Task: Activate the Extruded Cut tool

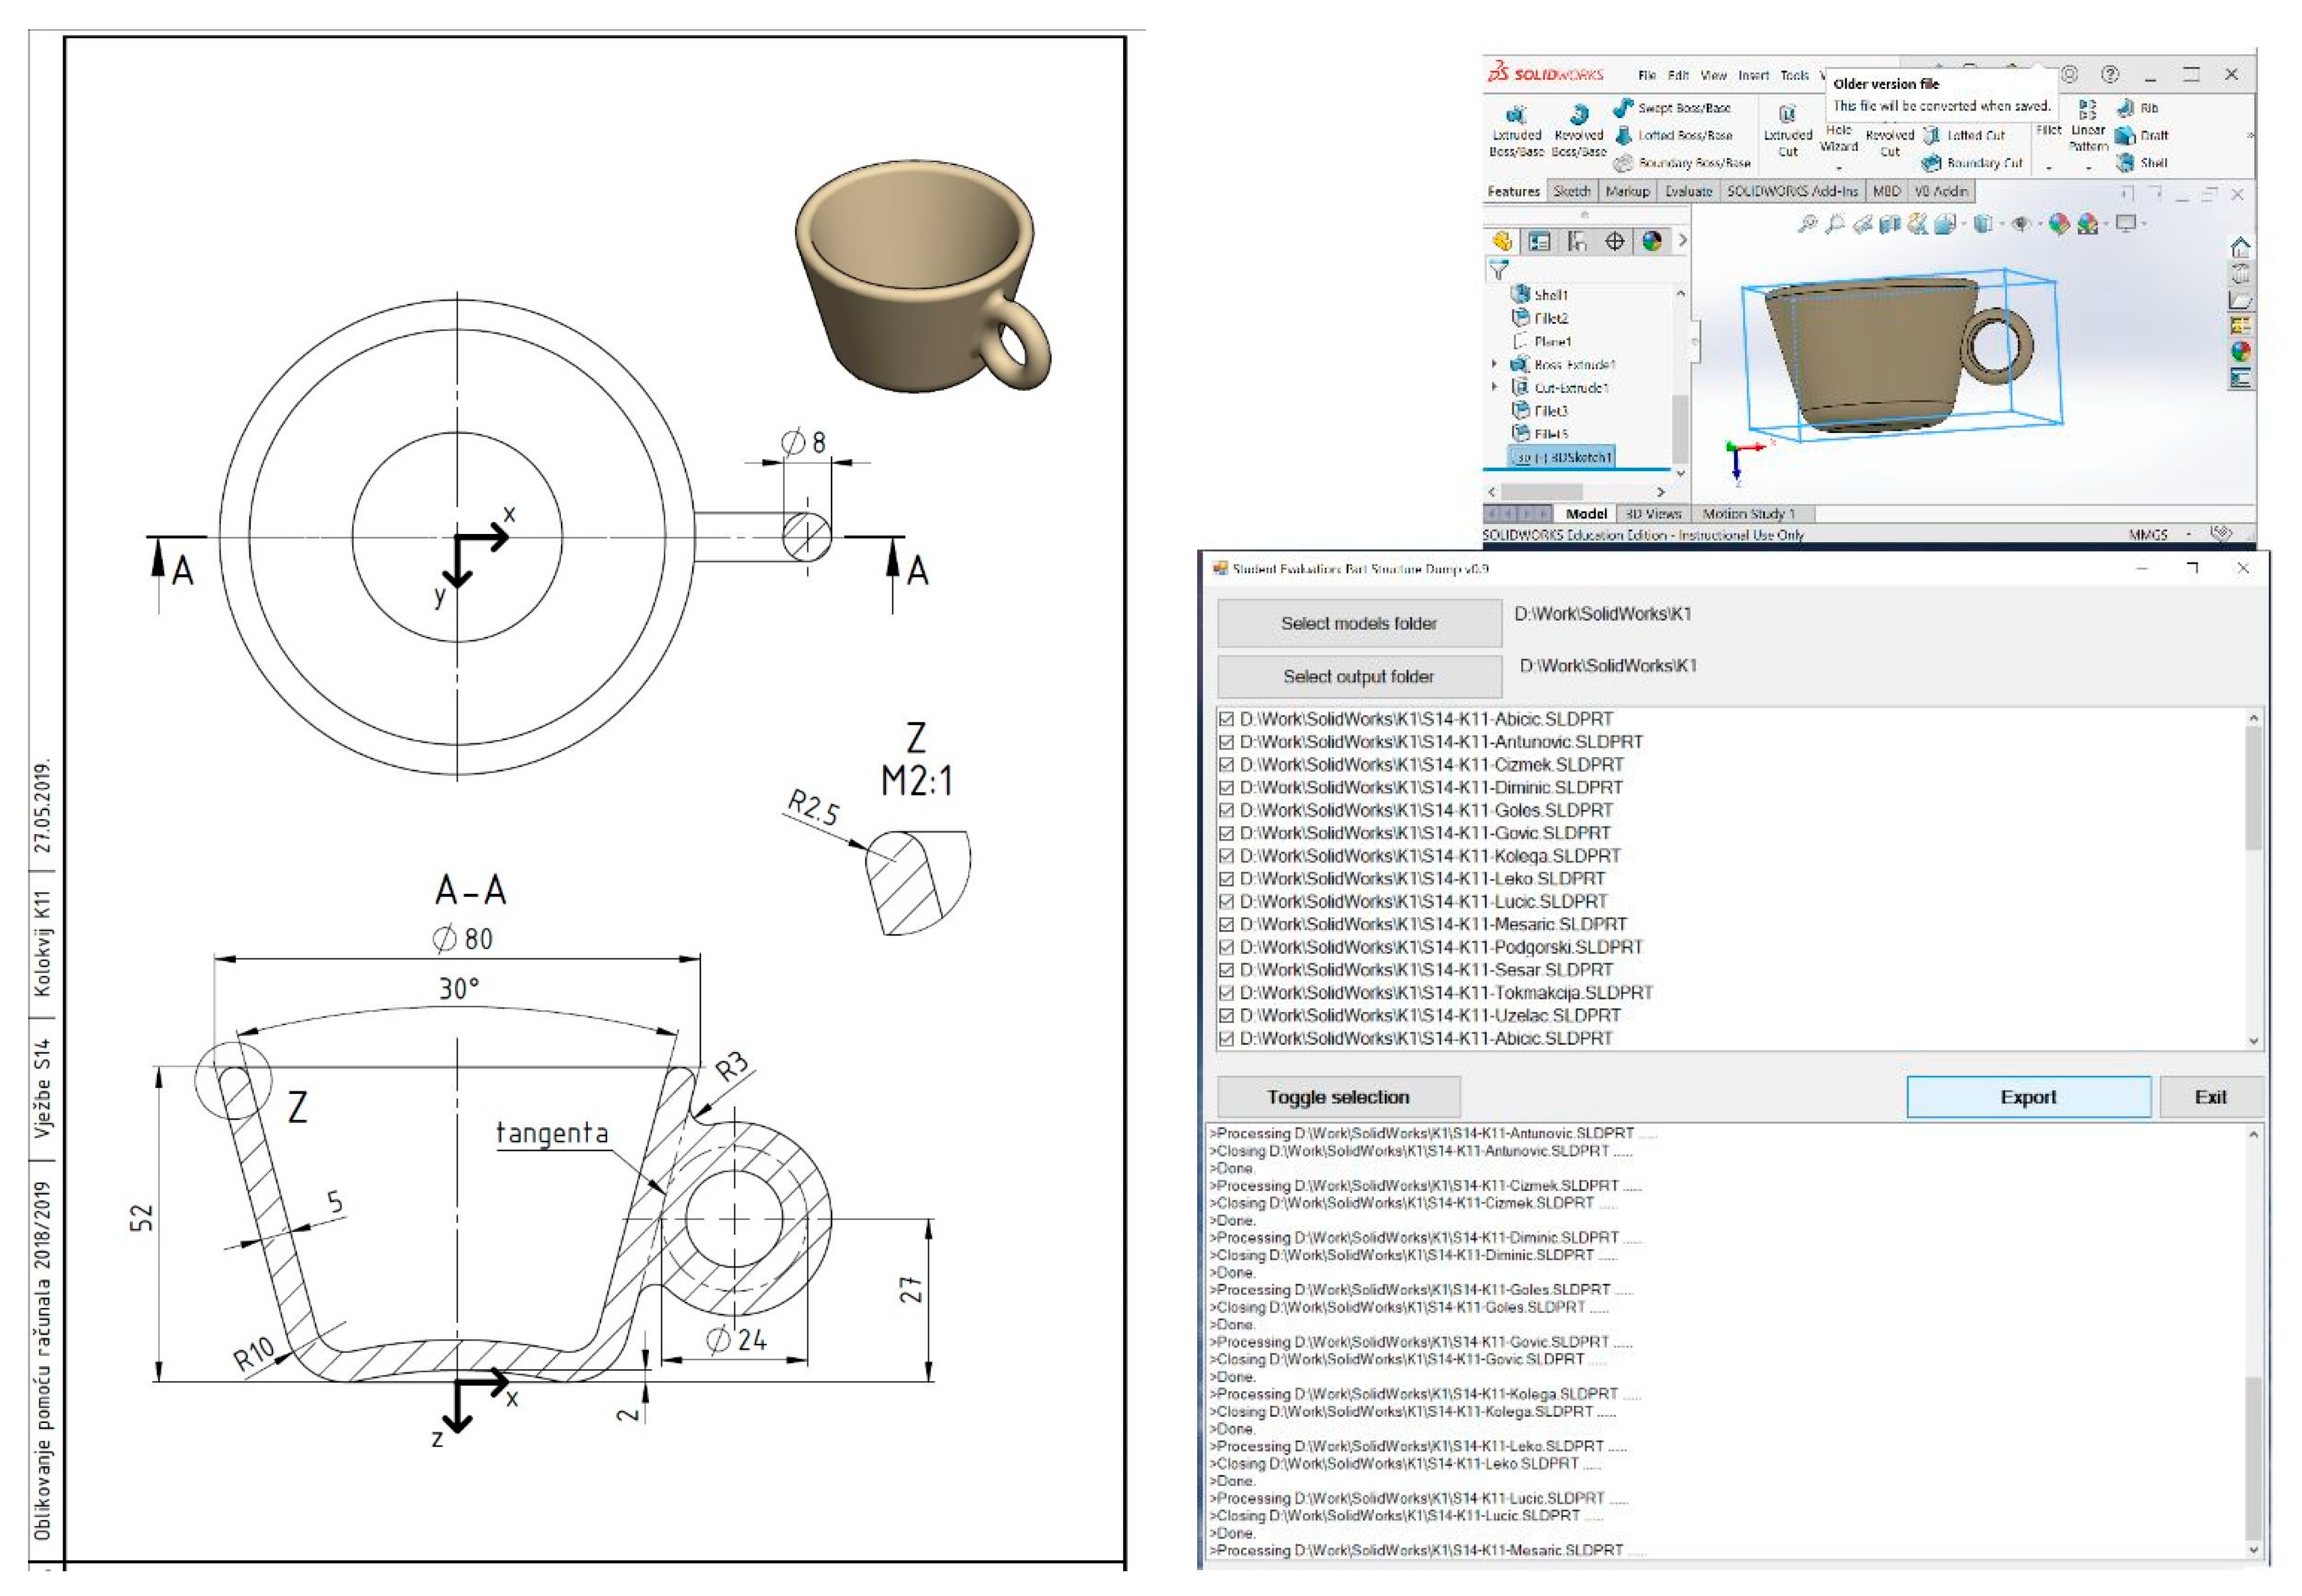Action: click(1787, 131)
